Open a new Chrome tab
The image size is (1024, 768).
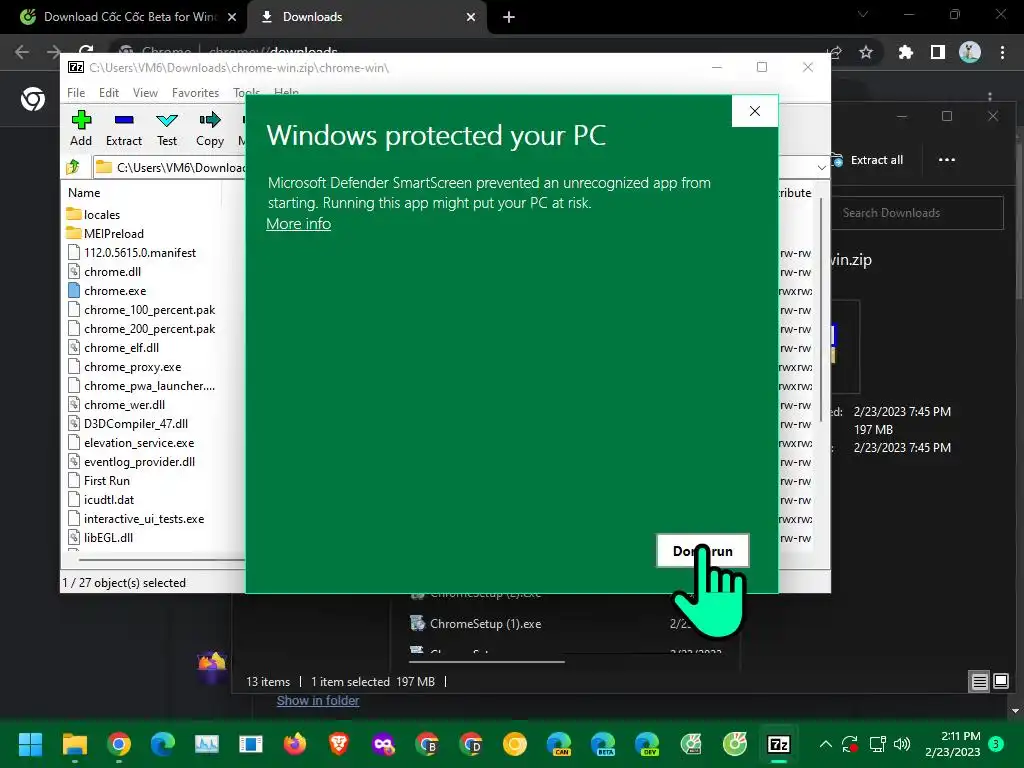tap(509, 17)
